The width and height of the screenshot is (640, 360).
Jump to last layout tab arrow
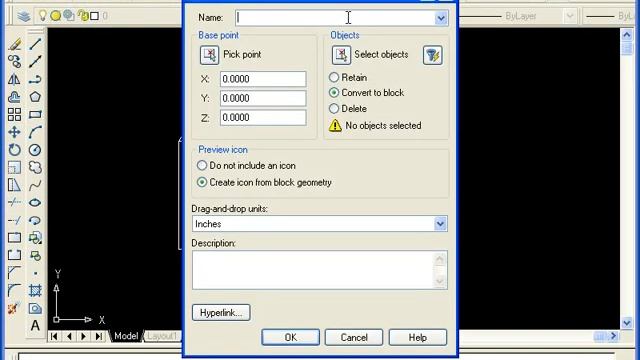point(98,336)
